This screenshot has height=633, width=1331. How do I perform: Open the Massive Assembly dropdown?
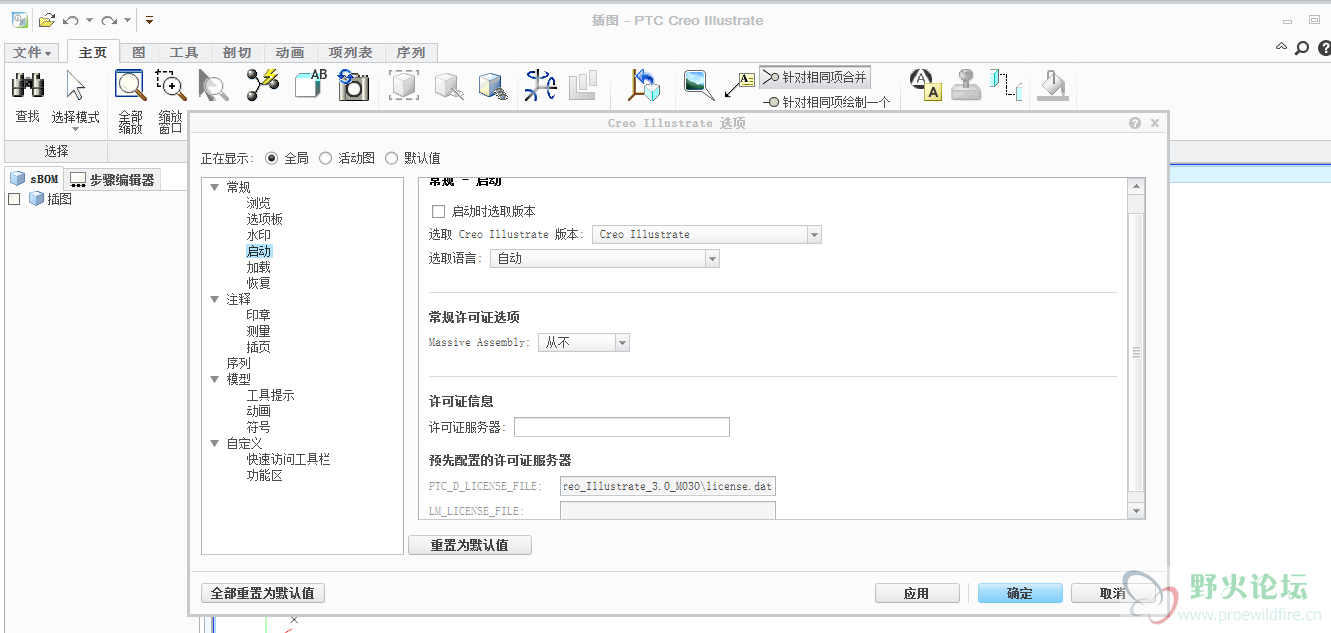point(622,342)
